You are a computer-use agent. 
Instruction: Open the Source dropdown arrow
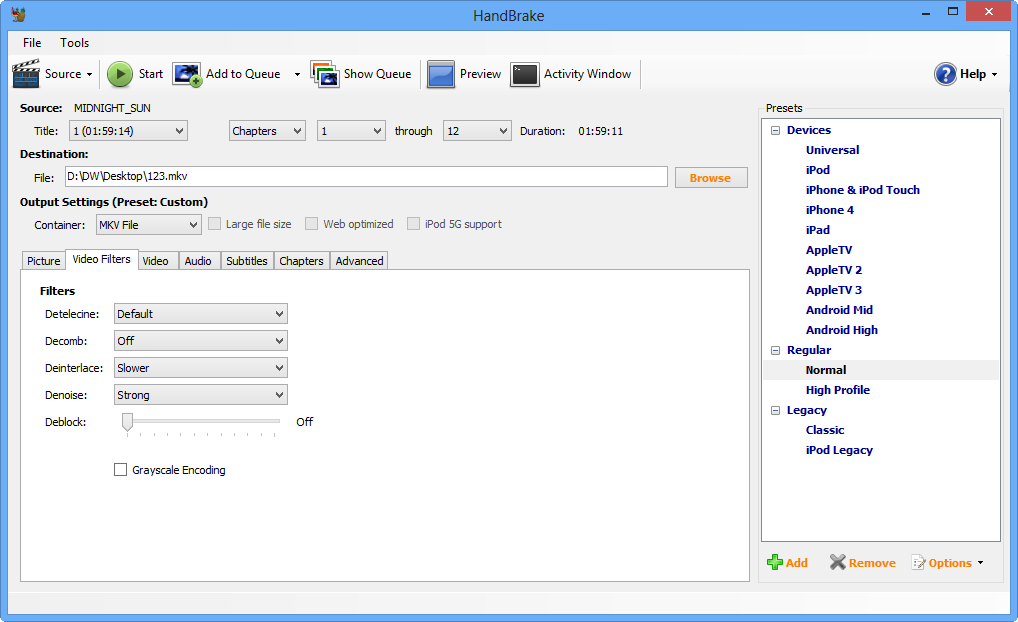pos(90,75)
